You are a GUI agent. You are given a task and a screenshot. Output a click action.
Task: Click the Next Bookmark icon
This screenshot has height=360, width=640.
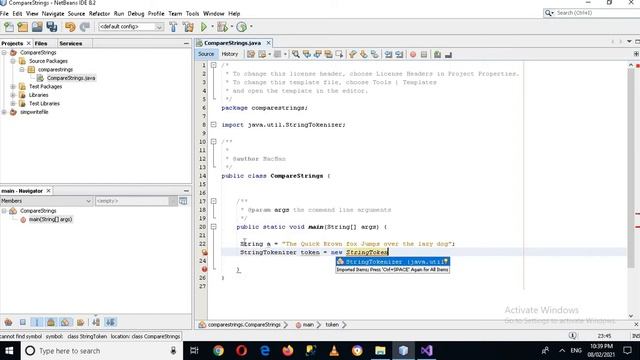[x=364, y=54]
